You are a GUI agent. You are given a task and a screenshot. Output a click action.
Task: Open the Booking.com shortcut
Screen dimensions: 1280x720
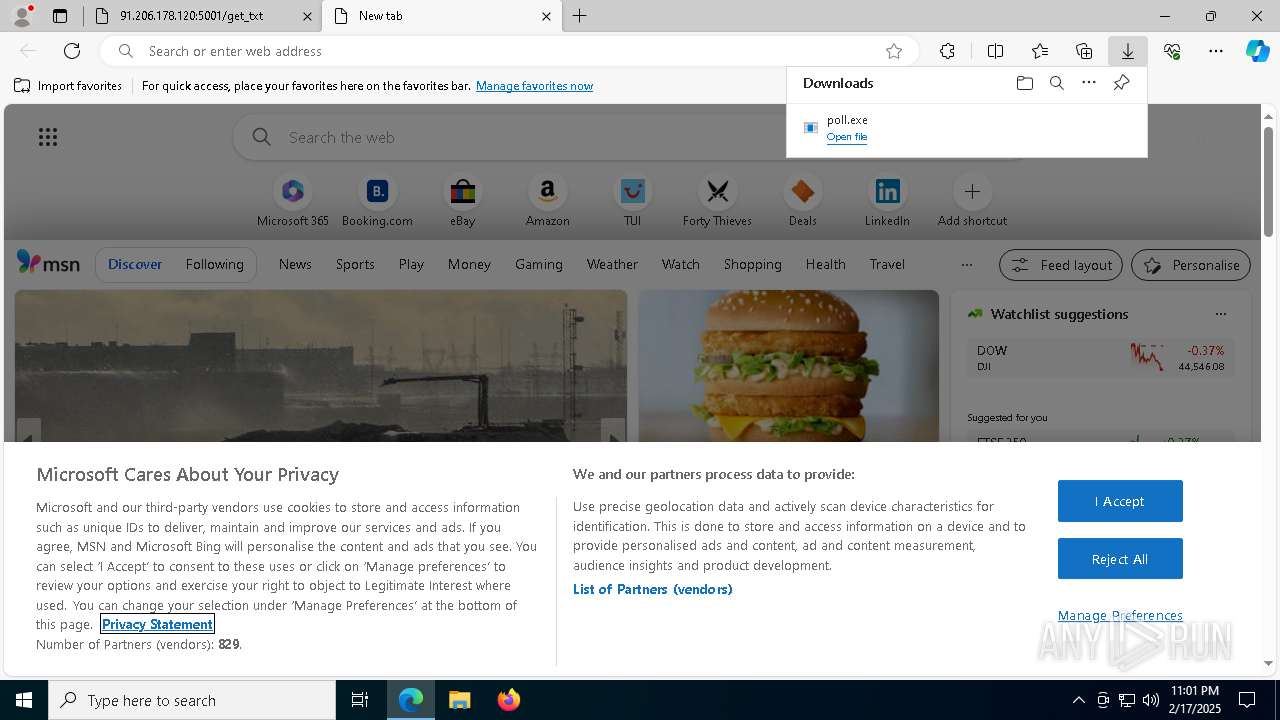click(x=377, y=201)
